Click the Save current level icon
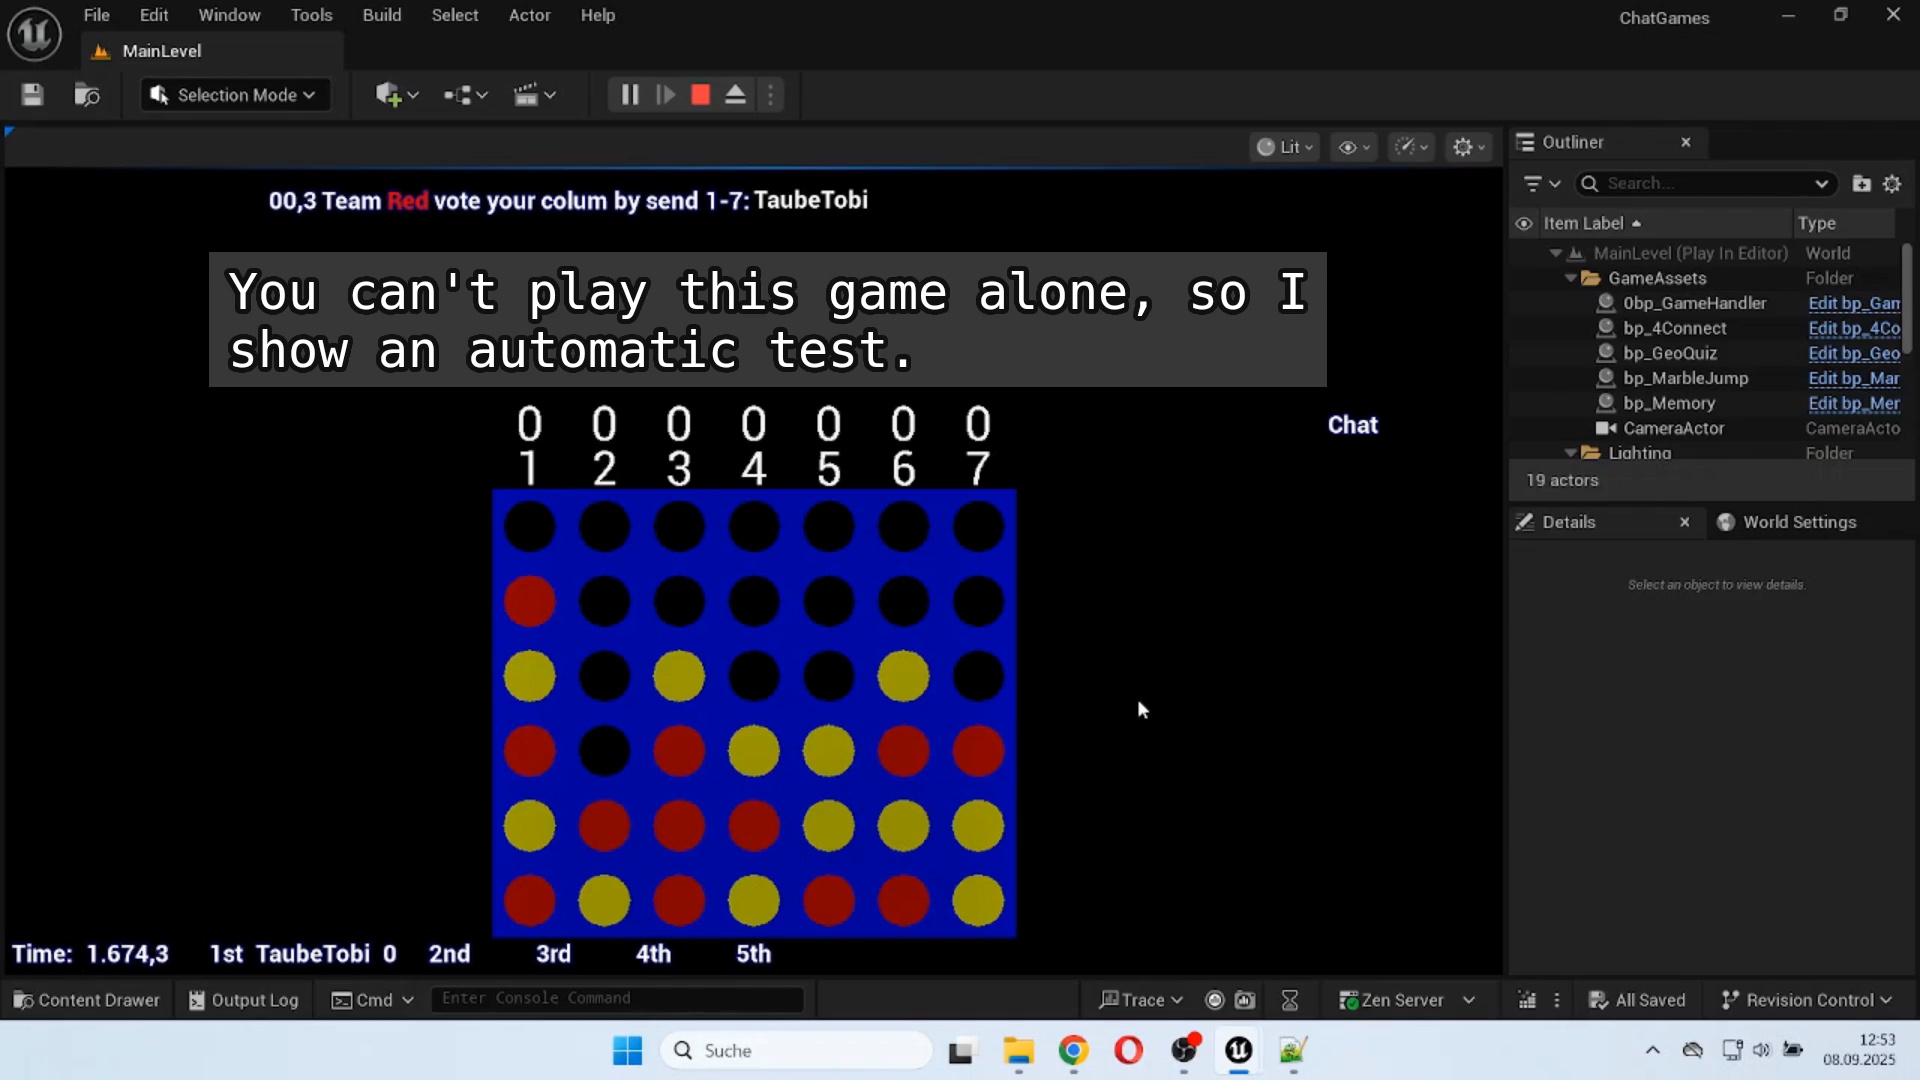 pos(32,95)
